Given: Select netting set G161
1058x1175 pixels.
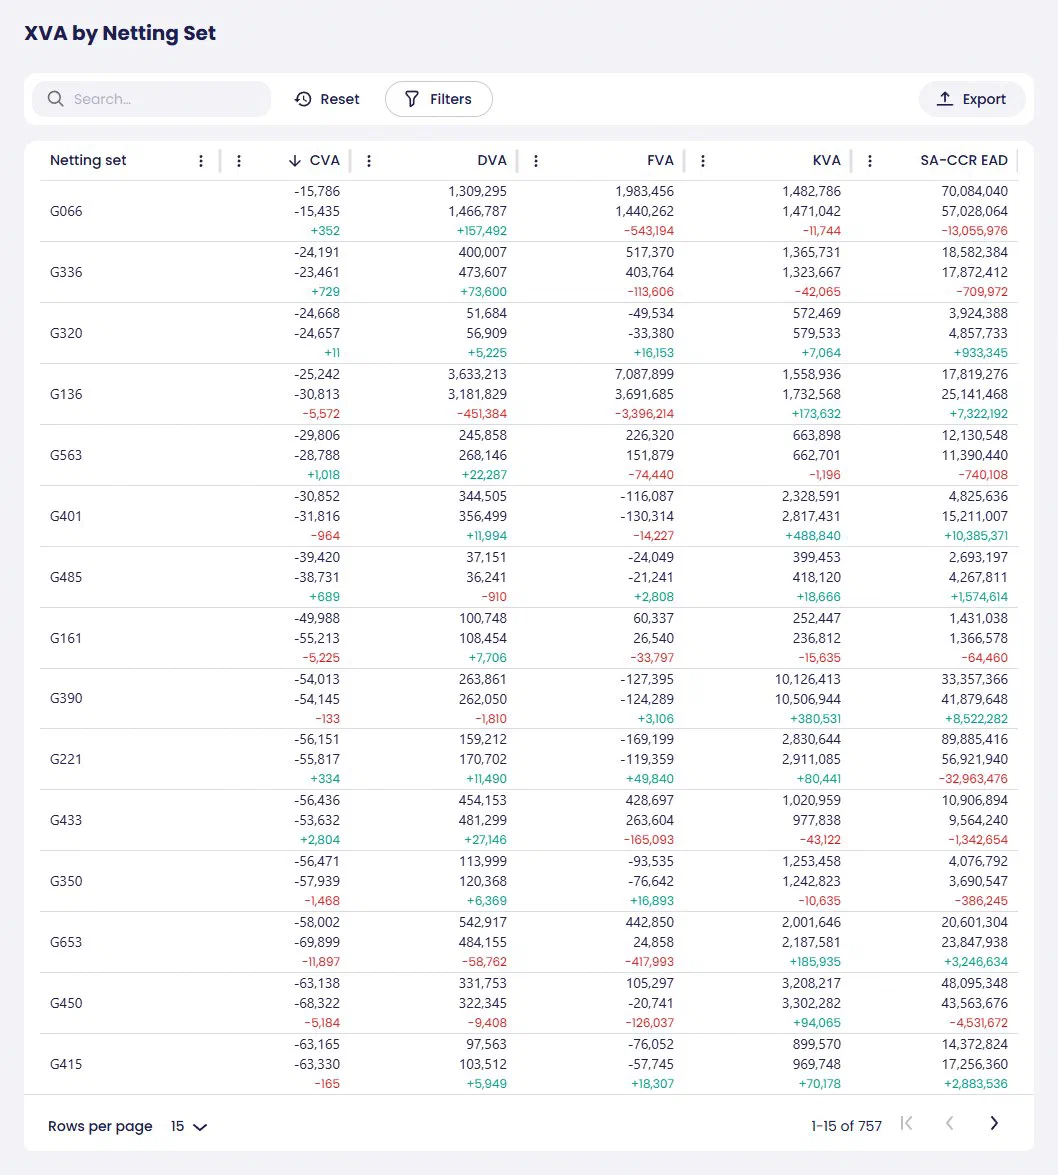Looking at the screenshot, I should tap(66, 638).
